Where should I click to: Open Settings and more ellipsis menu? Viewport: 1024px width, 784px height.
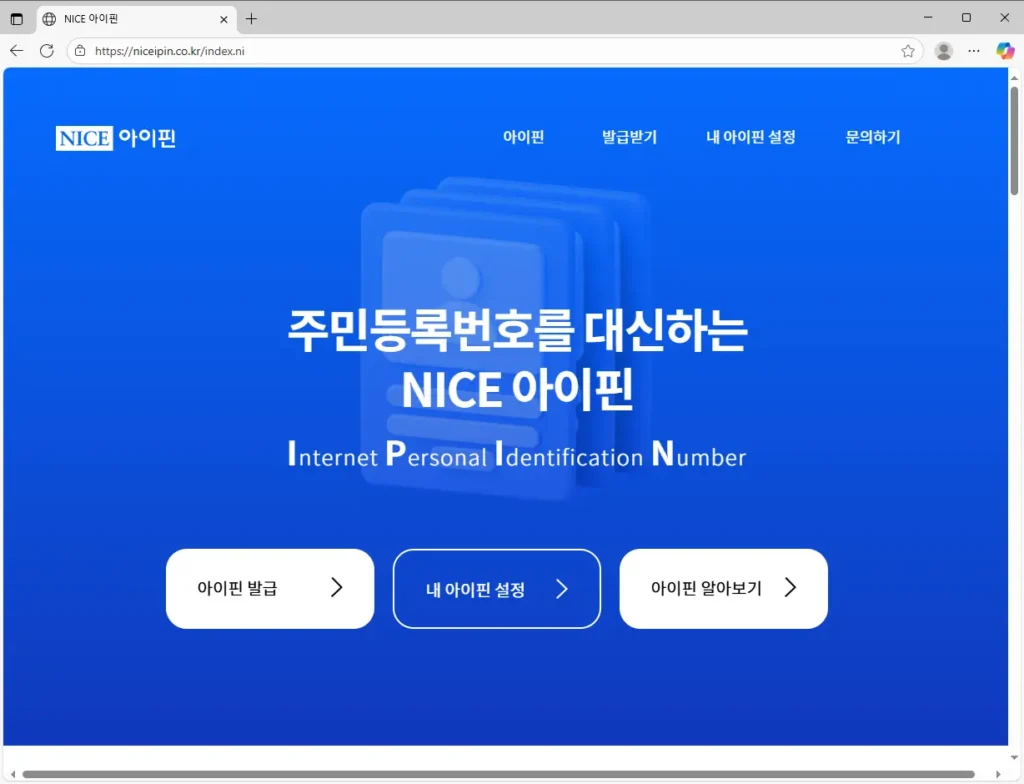[974, 51]
